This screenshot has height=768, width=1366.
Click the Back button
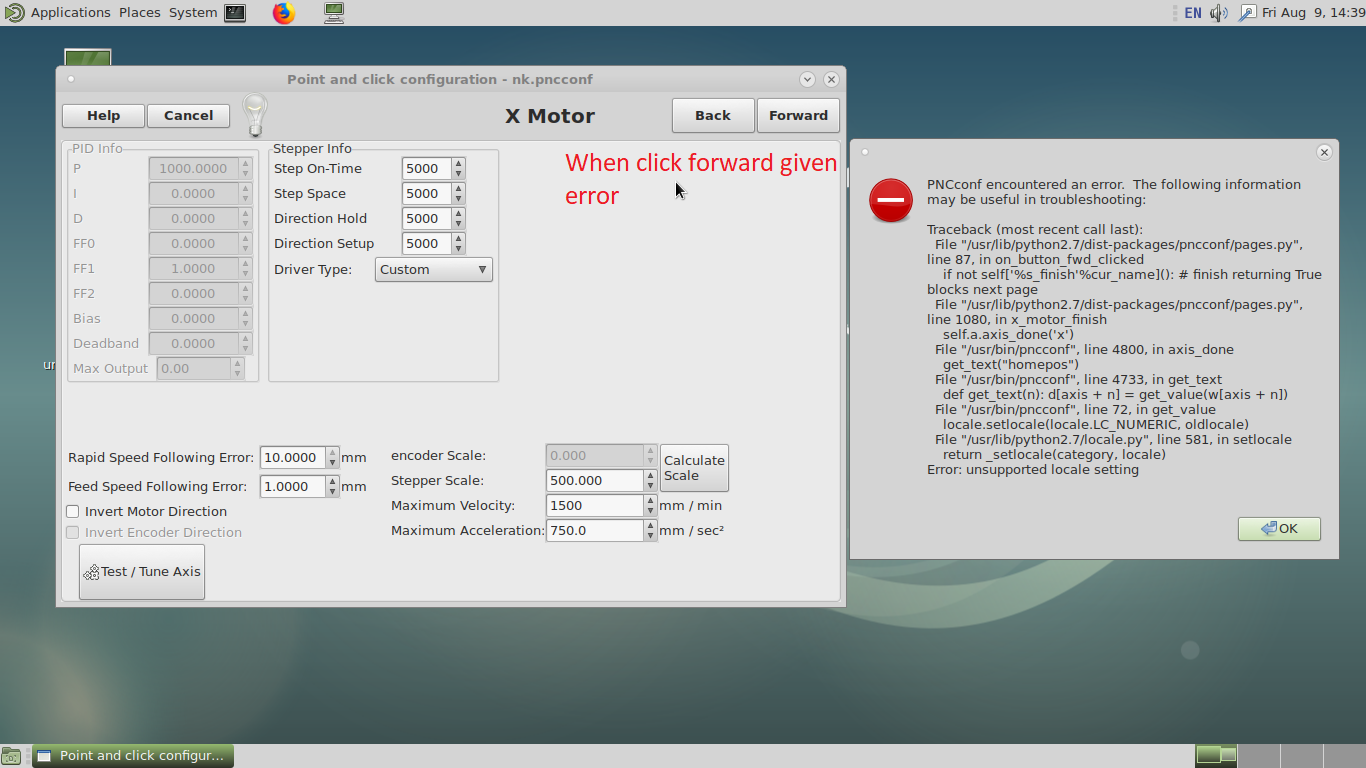pyautogui.click(x=713, y=115)
